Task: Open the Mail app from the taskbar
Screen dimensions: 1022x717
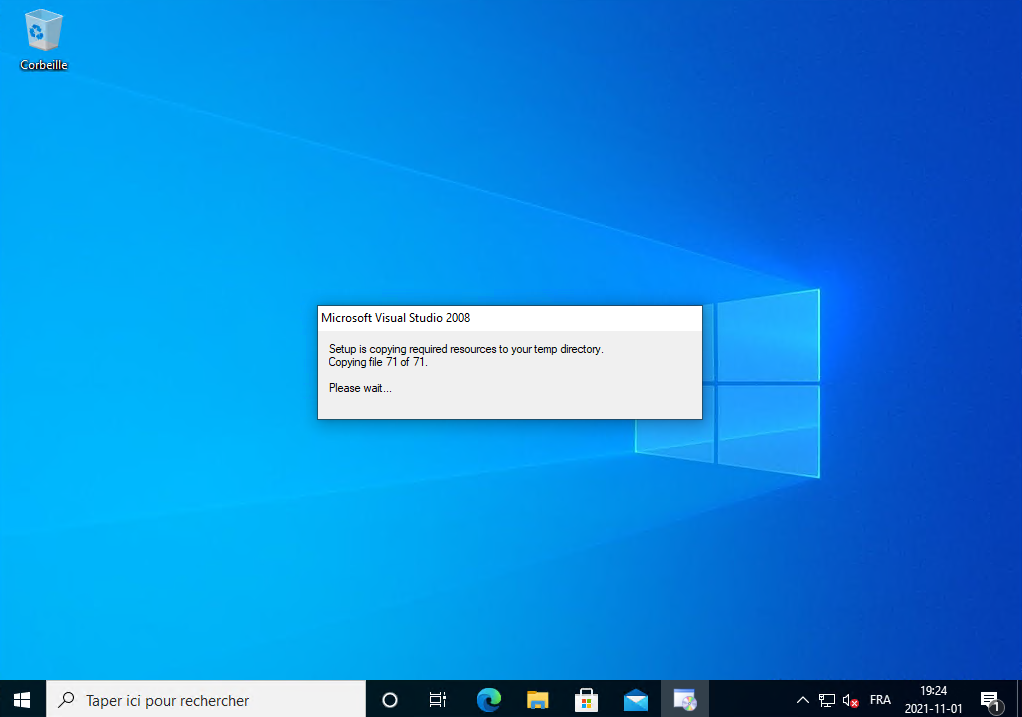Action: pos(635,700)
